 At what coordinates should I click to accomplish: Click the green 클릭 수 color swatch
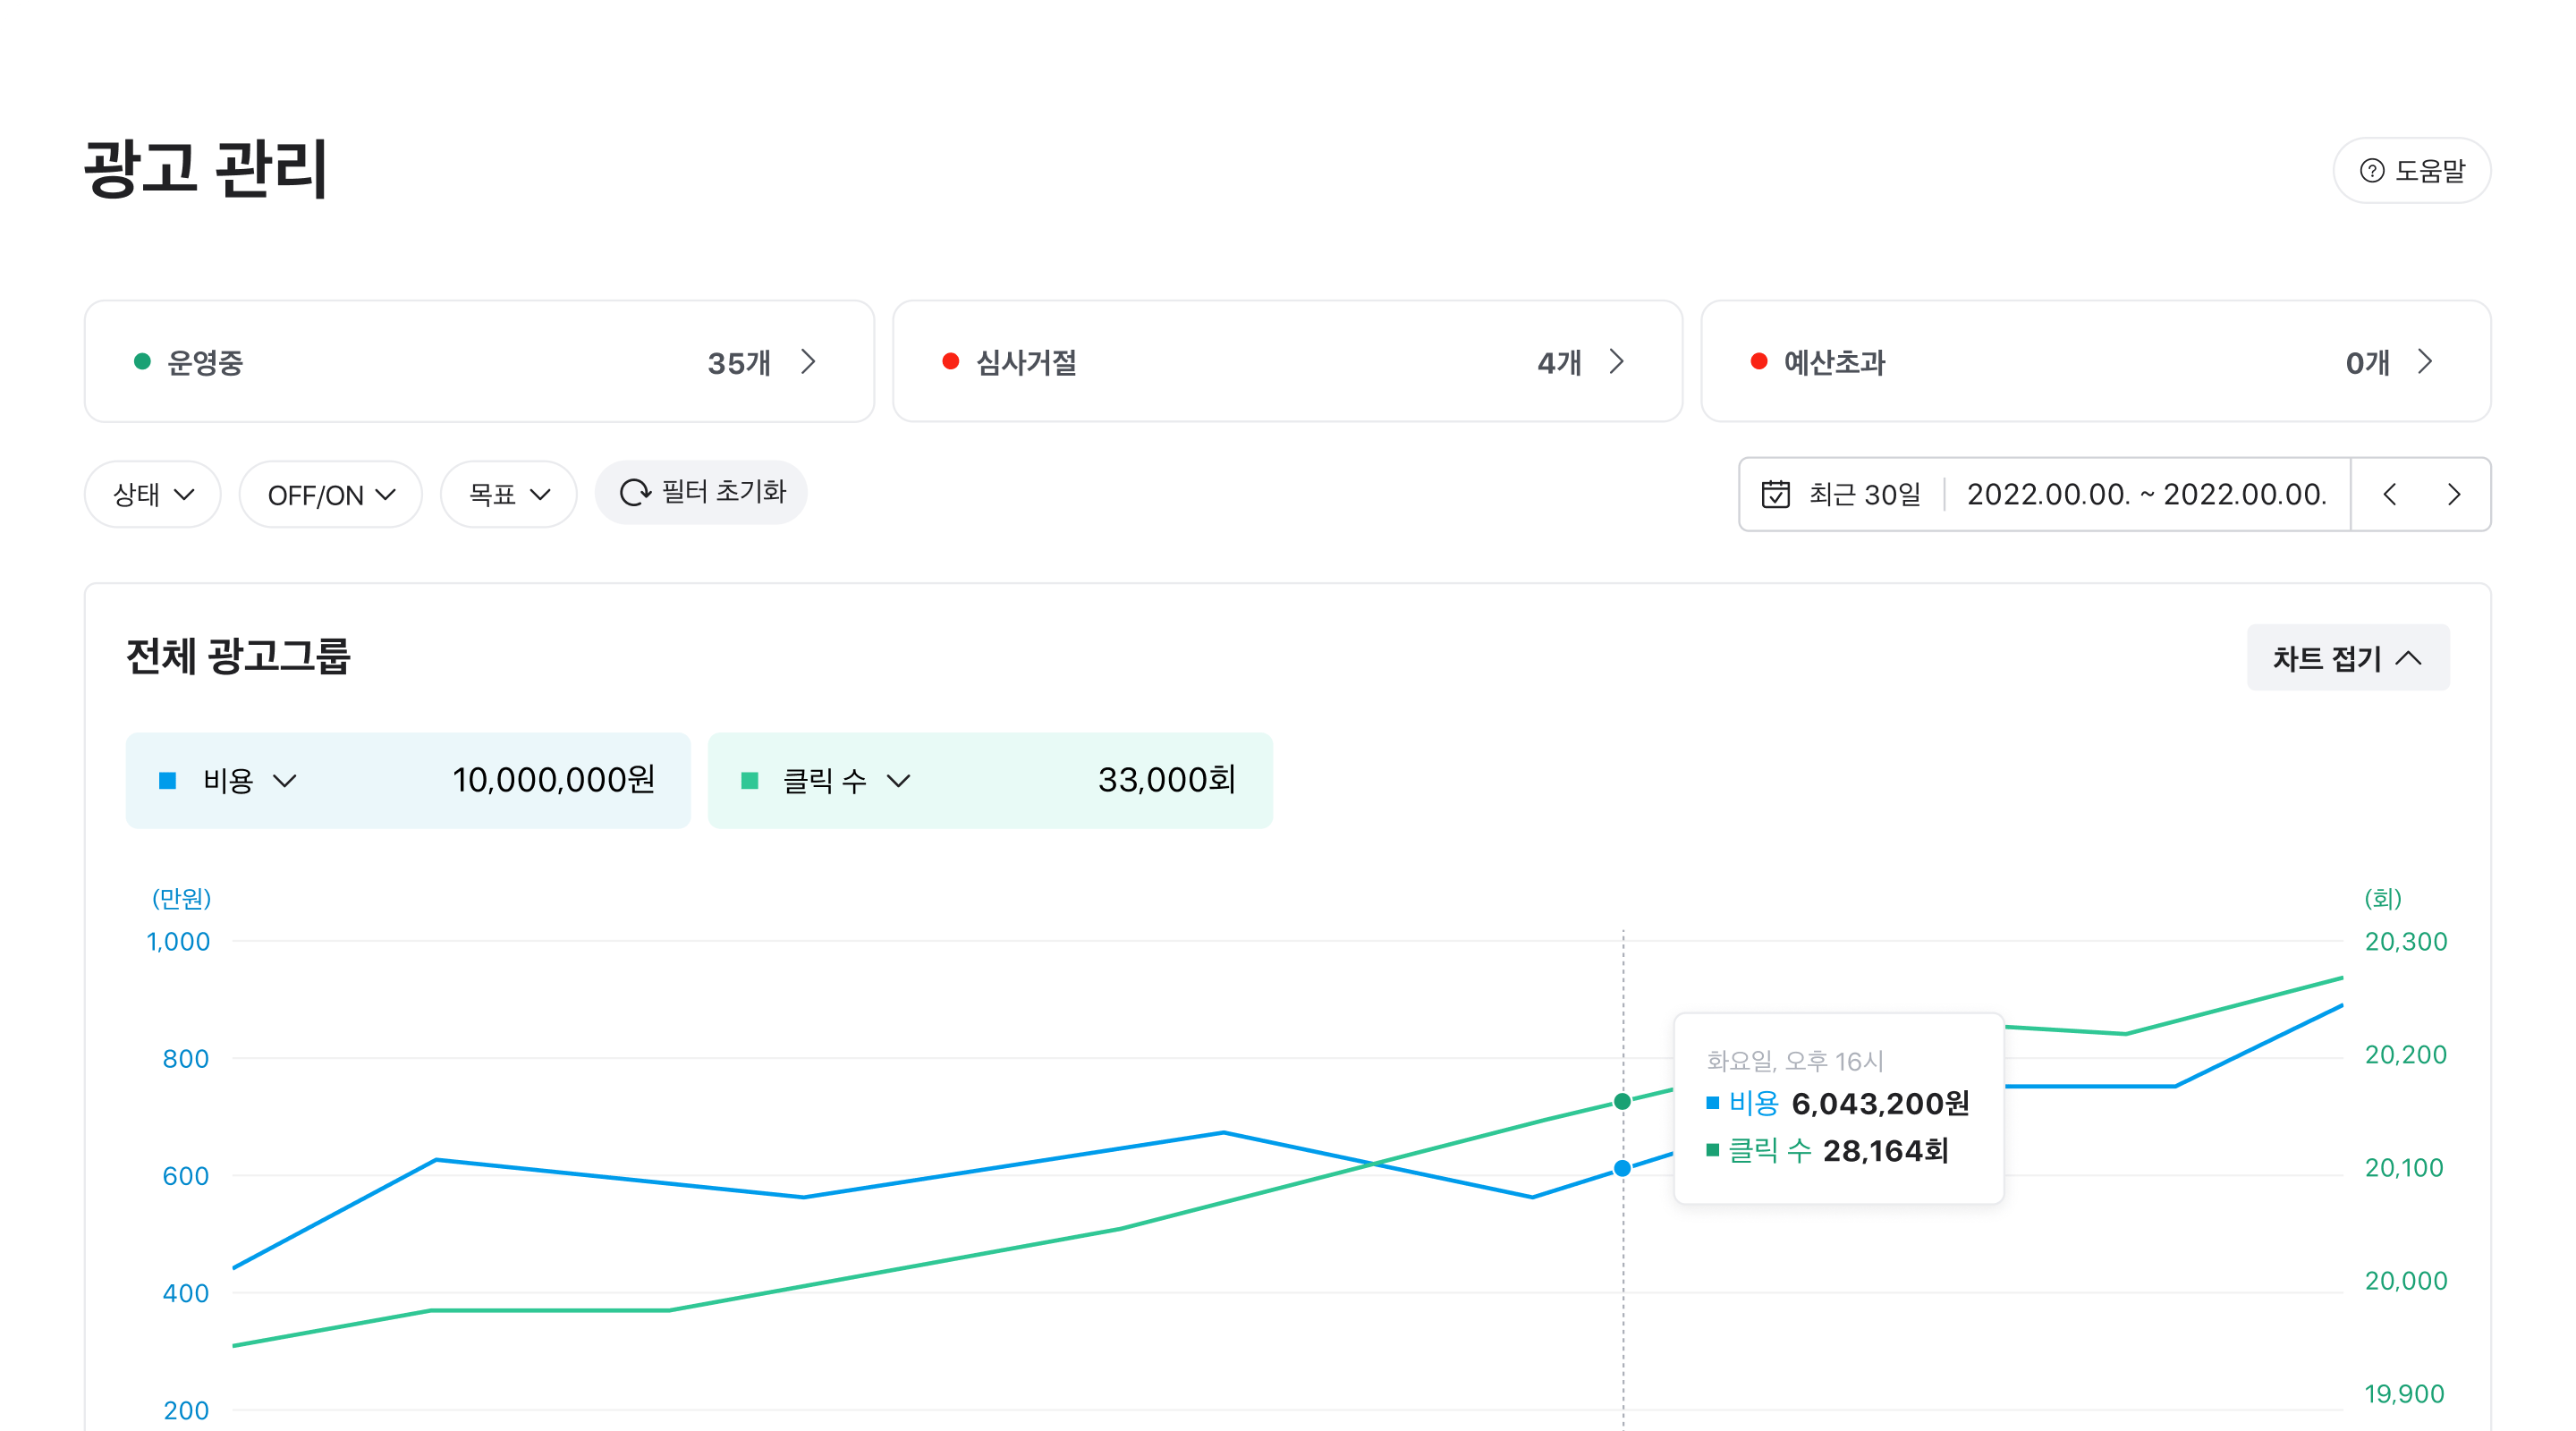pyautogui.click(x=750, y=781)
